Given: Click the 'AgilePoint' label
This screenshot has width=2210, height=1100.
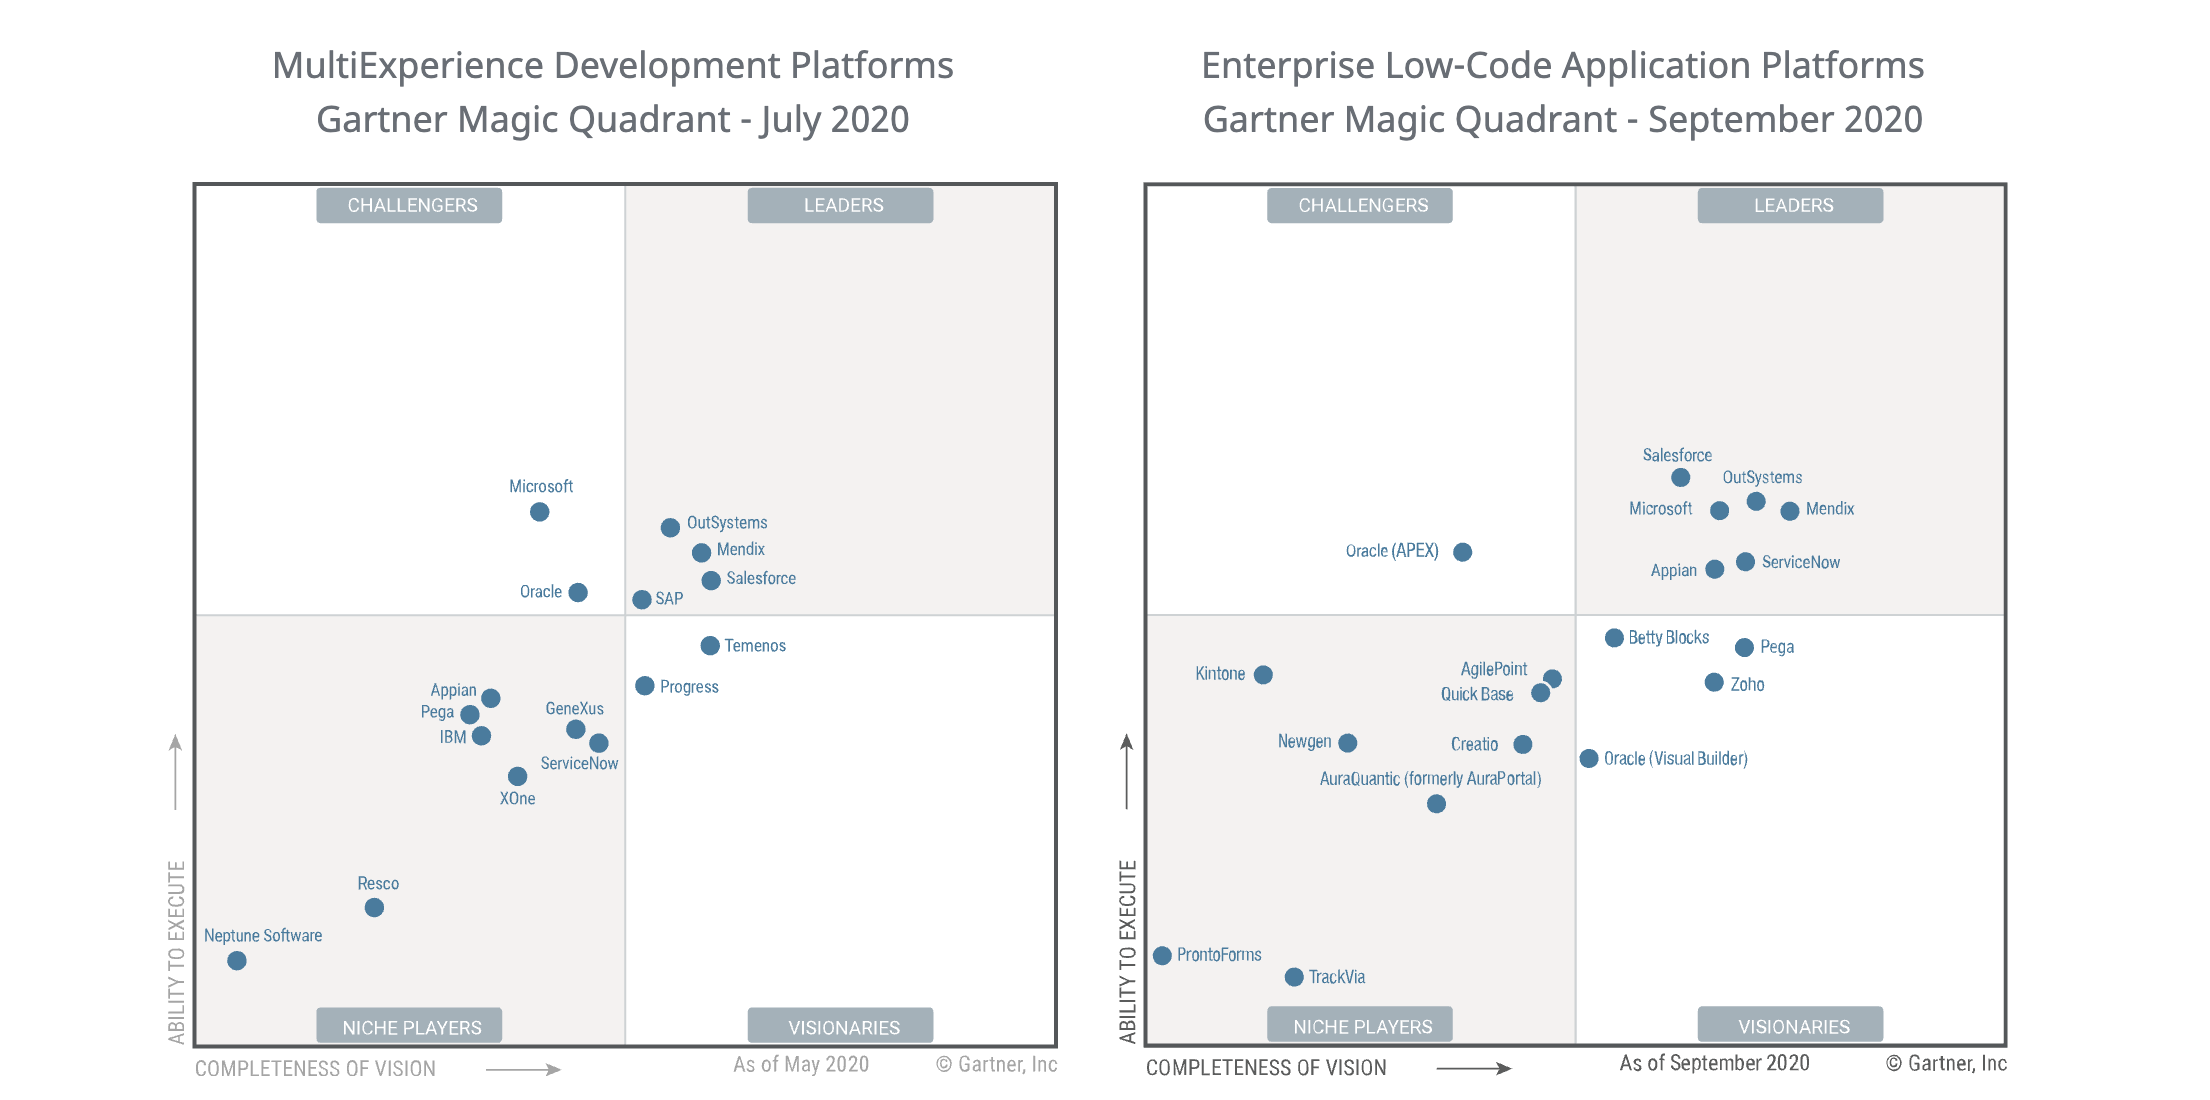Looking at the screenshot, I should click(1494, 669).
